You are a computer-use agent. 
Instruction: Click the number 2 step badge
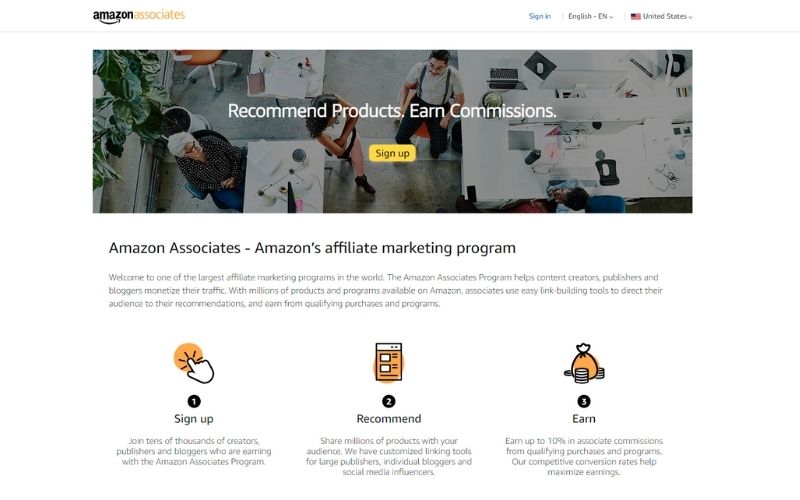coord(389,401)
